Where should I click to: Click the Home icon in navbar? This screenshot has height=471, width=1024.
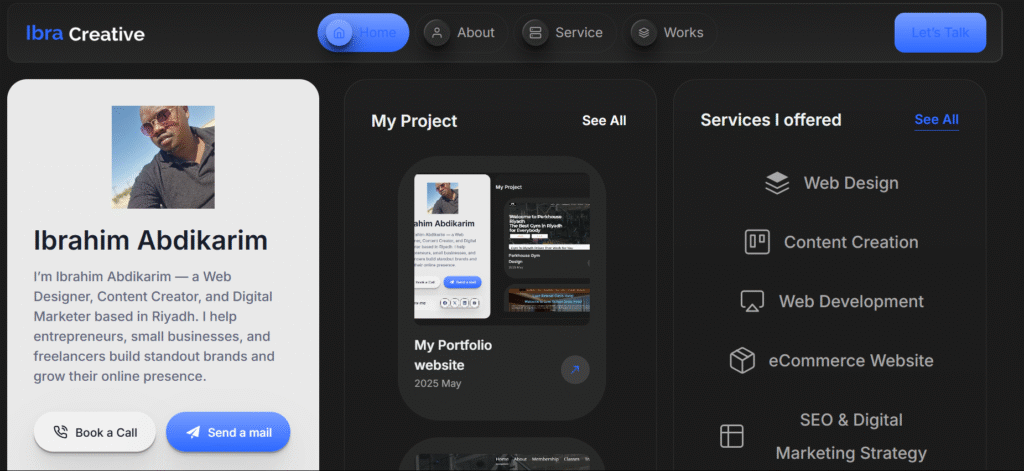(339, 33)
